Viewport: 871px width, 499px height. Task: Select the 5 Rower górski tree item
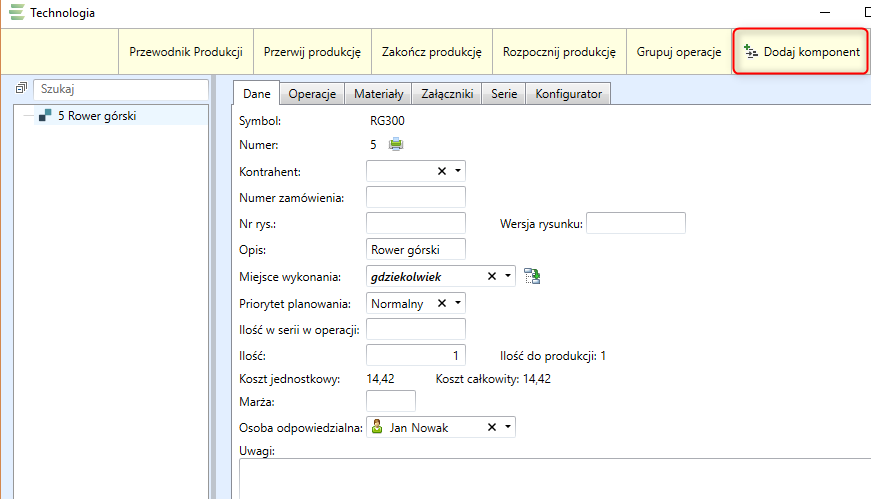click(x=97, y=116)
